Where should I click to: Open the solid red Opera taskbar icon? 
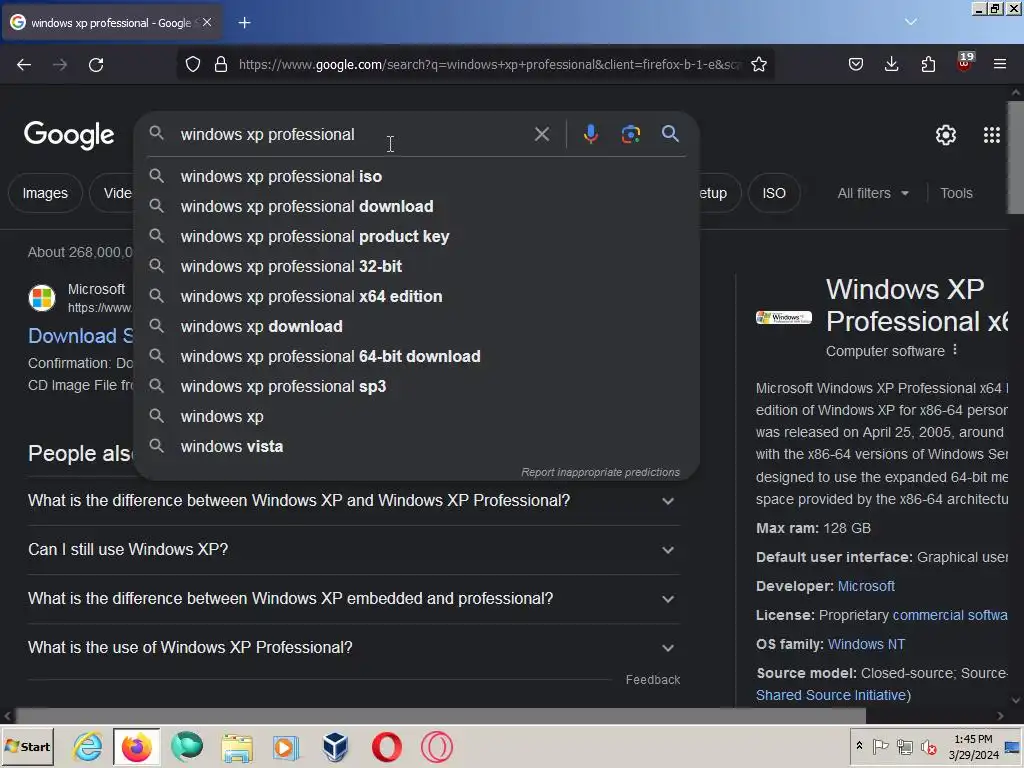[387, 746]
